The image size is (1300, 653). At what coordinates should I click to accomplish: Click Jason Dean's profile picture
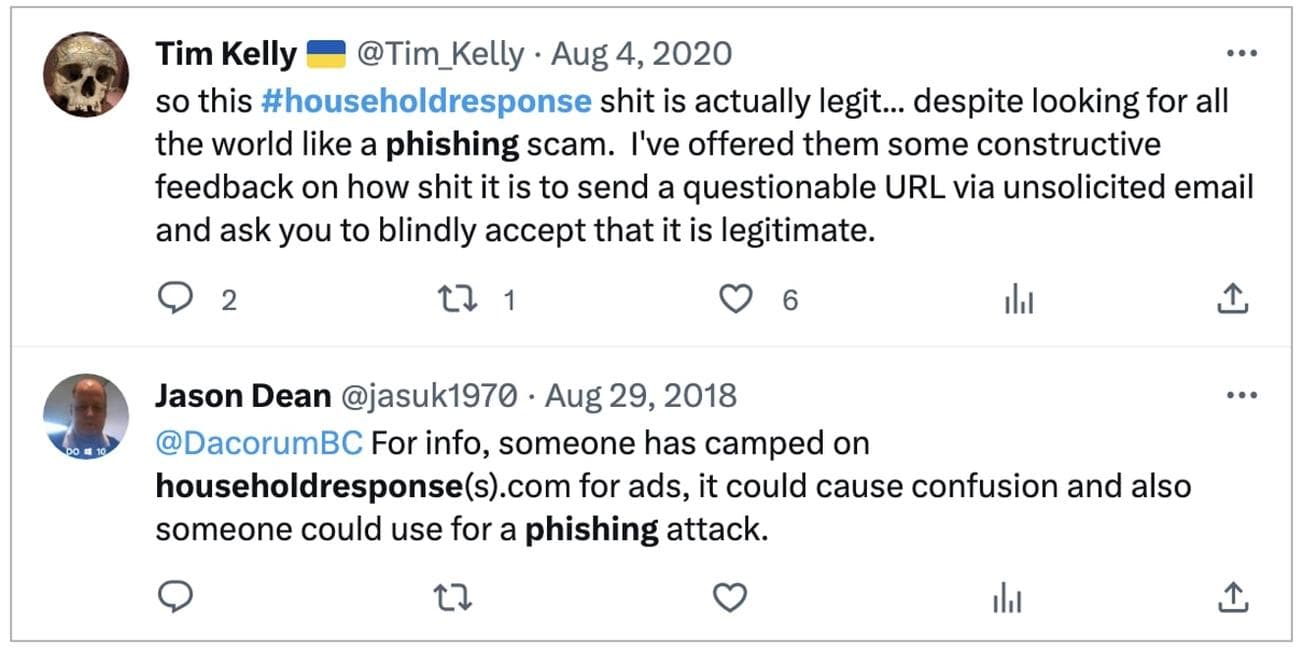point(86,415)
